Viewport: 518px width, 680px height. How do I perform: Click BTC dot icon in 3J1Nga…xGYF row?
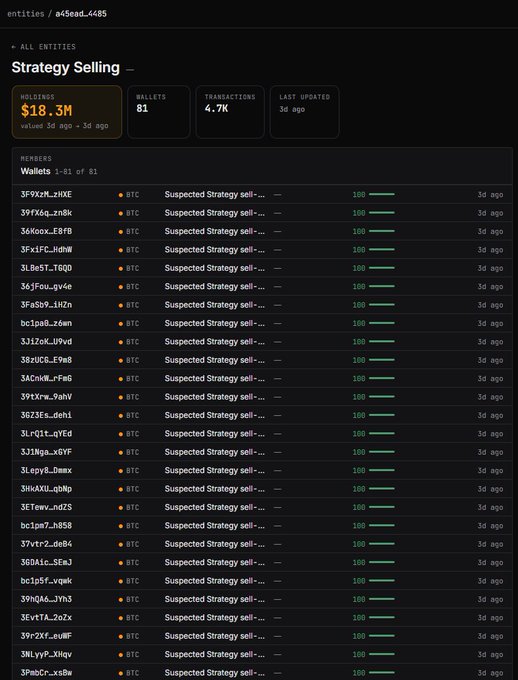click(121, 452)
